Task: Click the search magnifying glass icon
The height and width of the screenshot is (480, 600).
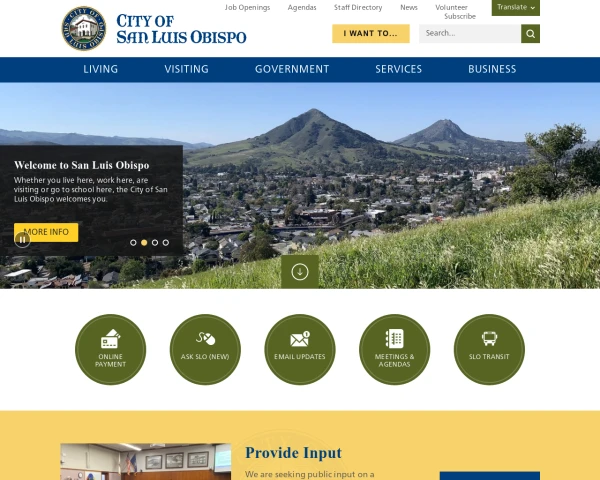Action: [530, 34]
